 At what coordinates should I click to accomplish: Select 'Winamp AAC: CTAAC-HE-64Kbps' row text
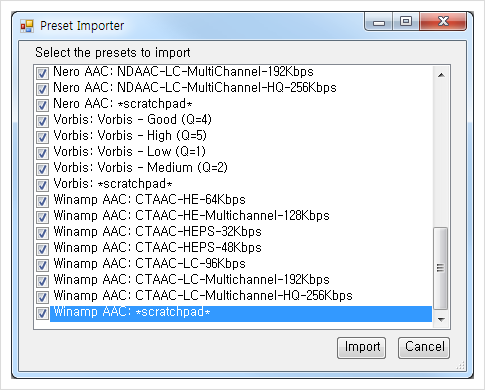[149, 200]
